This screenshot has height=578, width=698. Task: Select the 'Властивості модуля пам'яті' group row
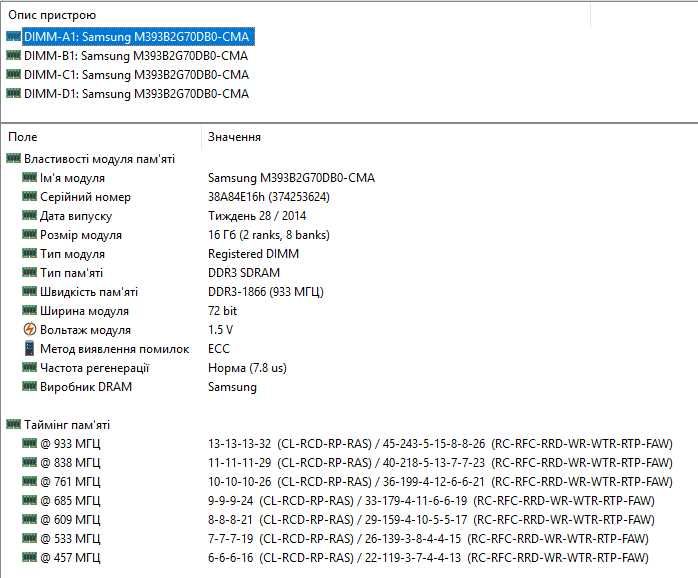(99, 159)
